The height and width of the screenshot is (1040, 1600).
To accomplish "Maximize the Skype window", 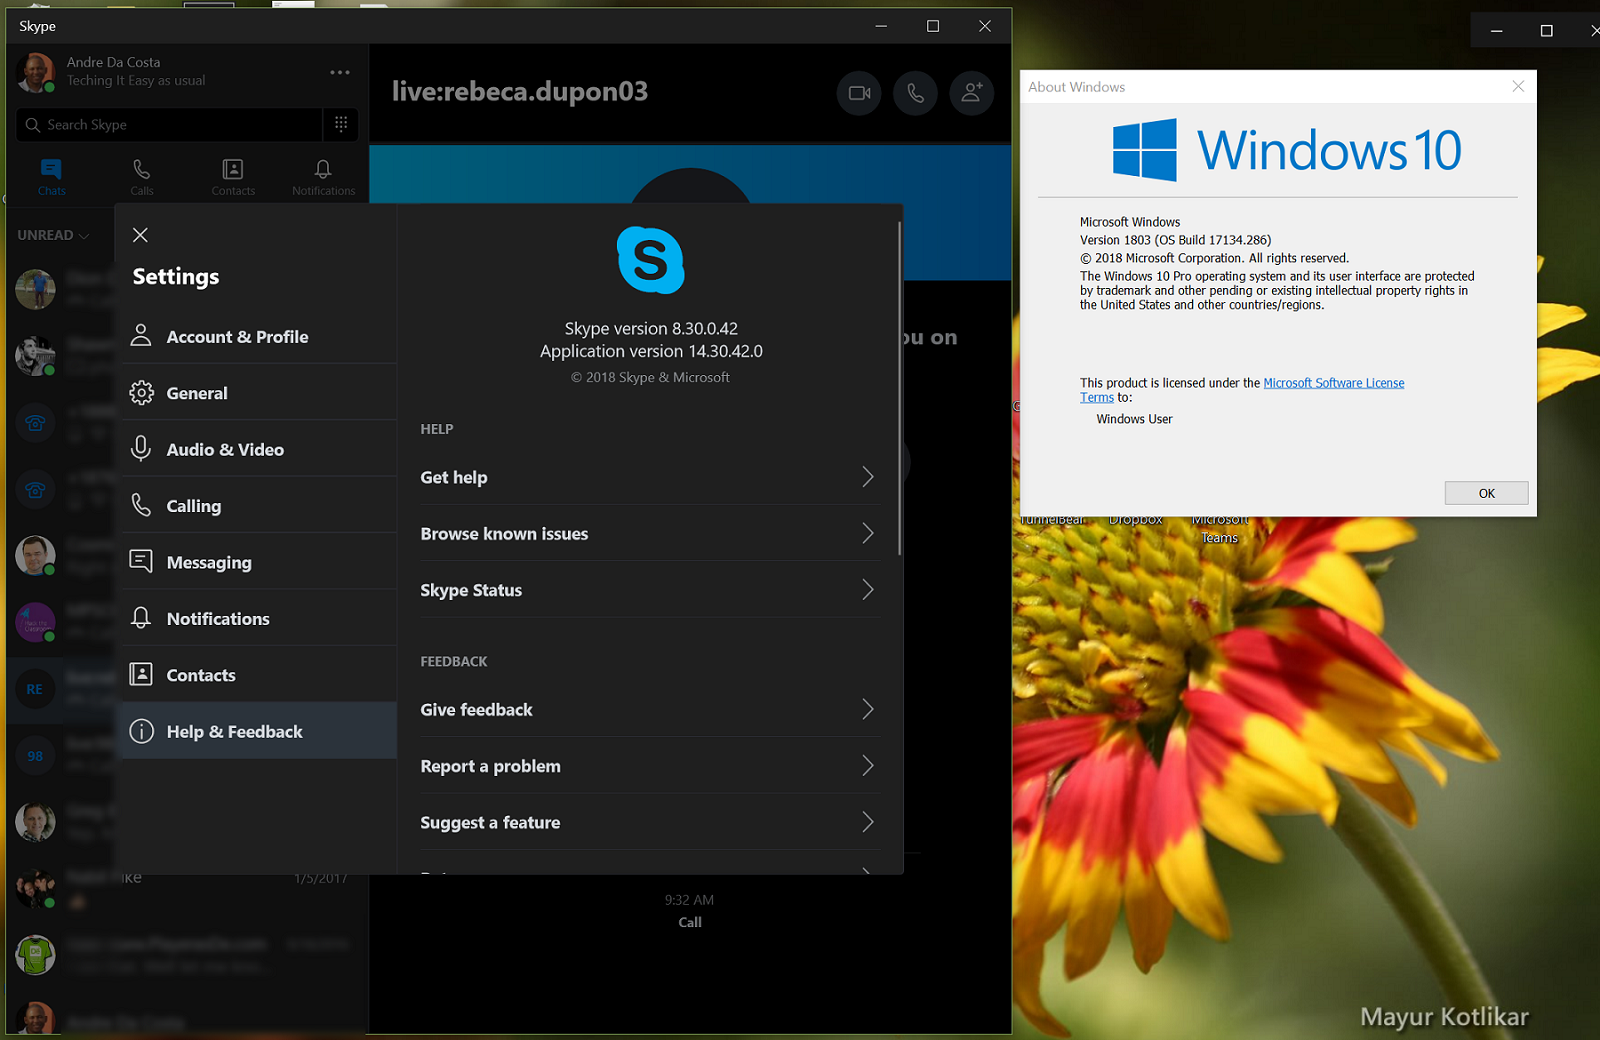I will point(933,26).
